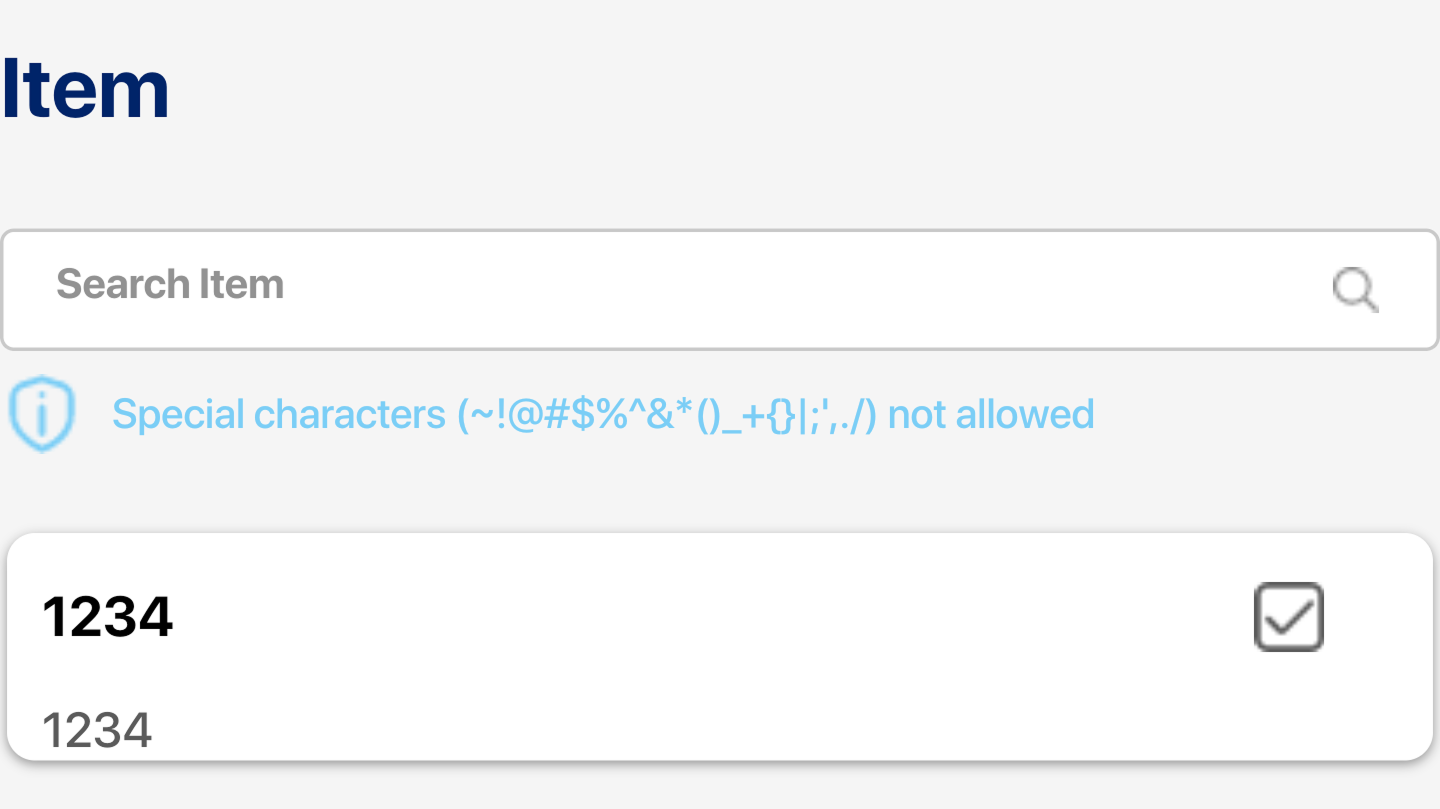The height and width of the screenshot is (809, 1440).
Task: Click the Item page heading
Action: point(84,90)
